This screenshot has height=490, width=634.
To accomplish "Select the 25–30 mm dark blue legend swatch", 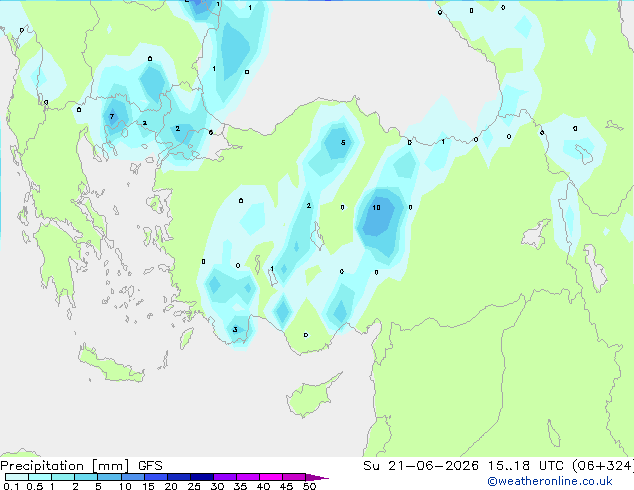I will coord(201,477).
